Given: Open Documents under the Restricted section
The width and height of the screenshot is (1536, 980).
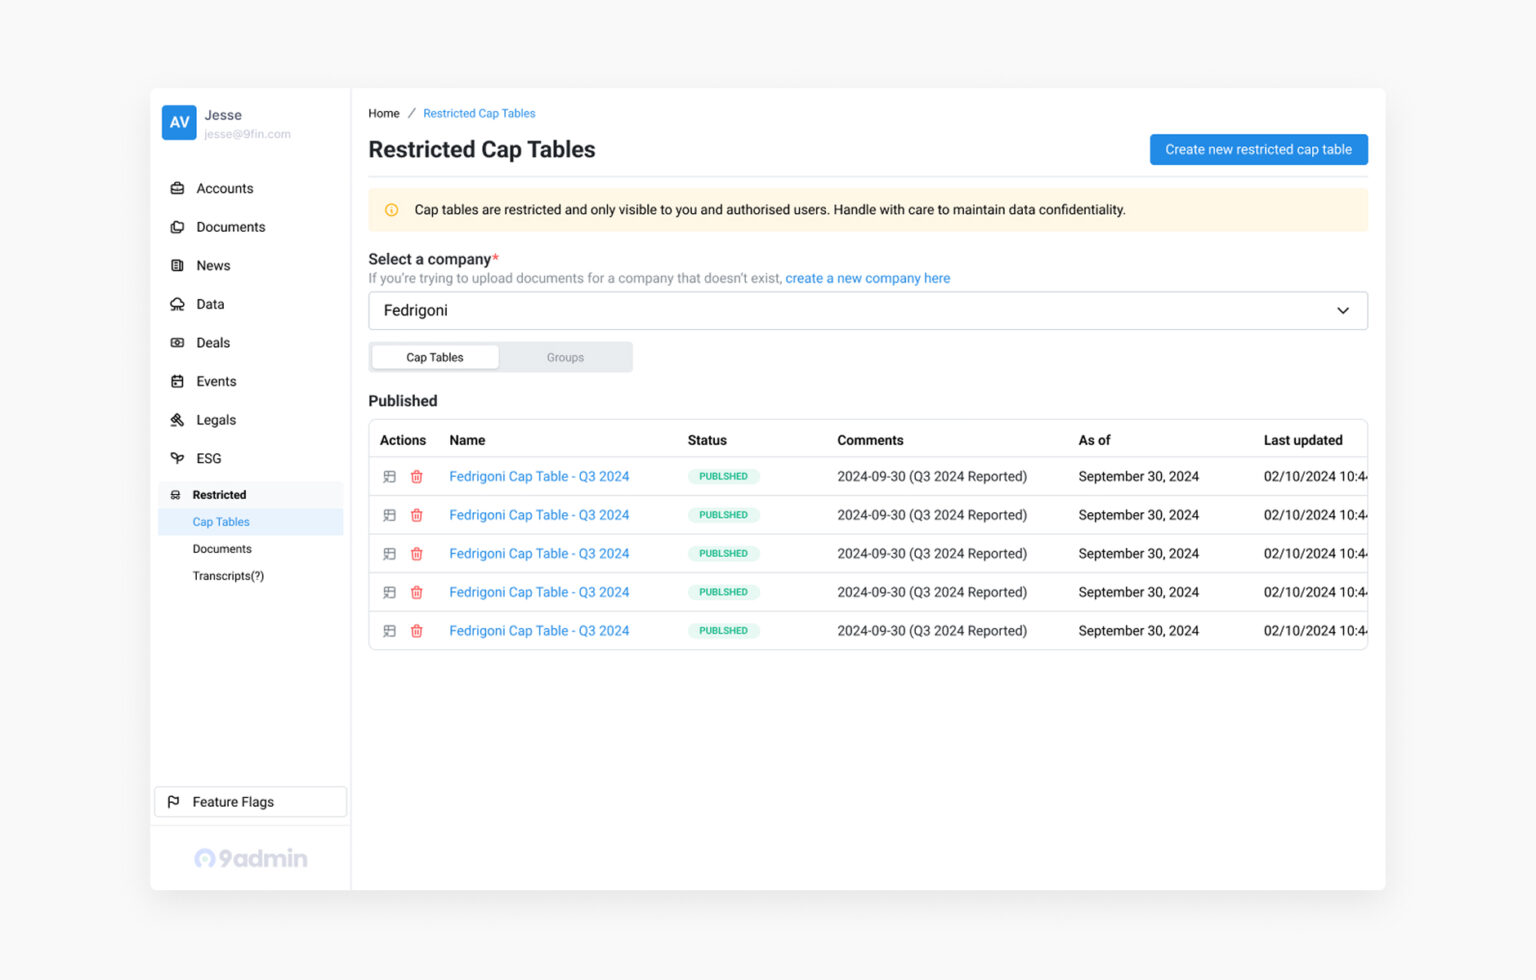Looking at the screenshot, I should click(x=222, y=549).
